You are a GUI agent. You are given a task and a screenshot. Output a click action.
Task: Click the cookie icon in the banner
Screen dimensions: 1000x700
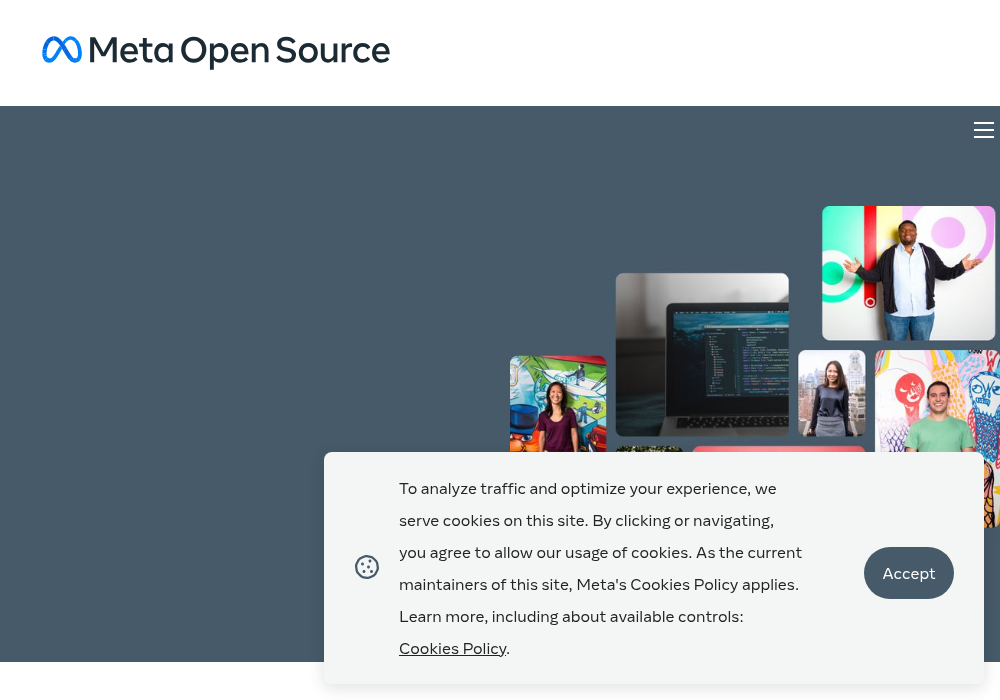point(367,567)
